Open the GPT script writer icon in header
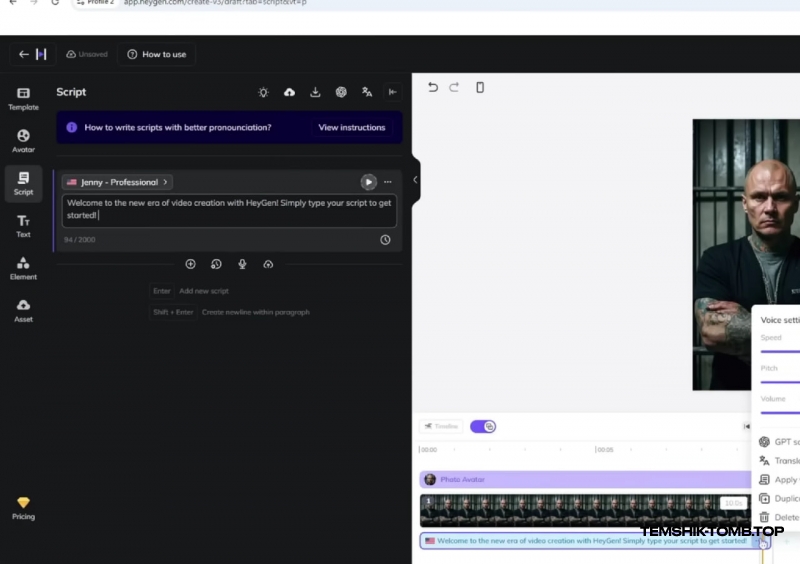800x564 pixels. 341,92
